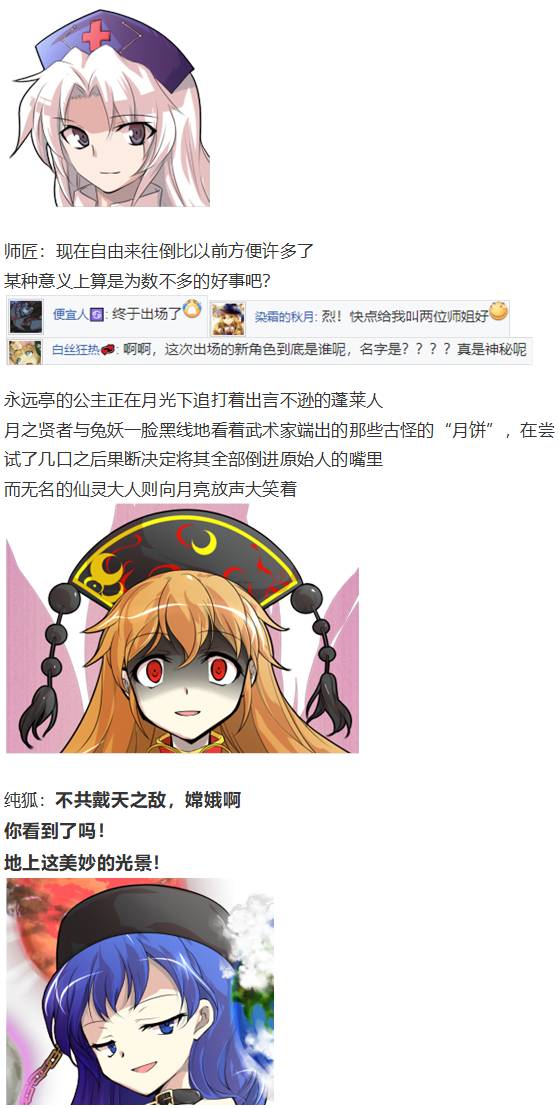Click the smiley emoji after 两位师姐好
The width and height of the screenshot is (558, 1108).
(499, 310)
